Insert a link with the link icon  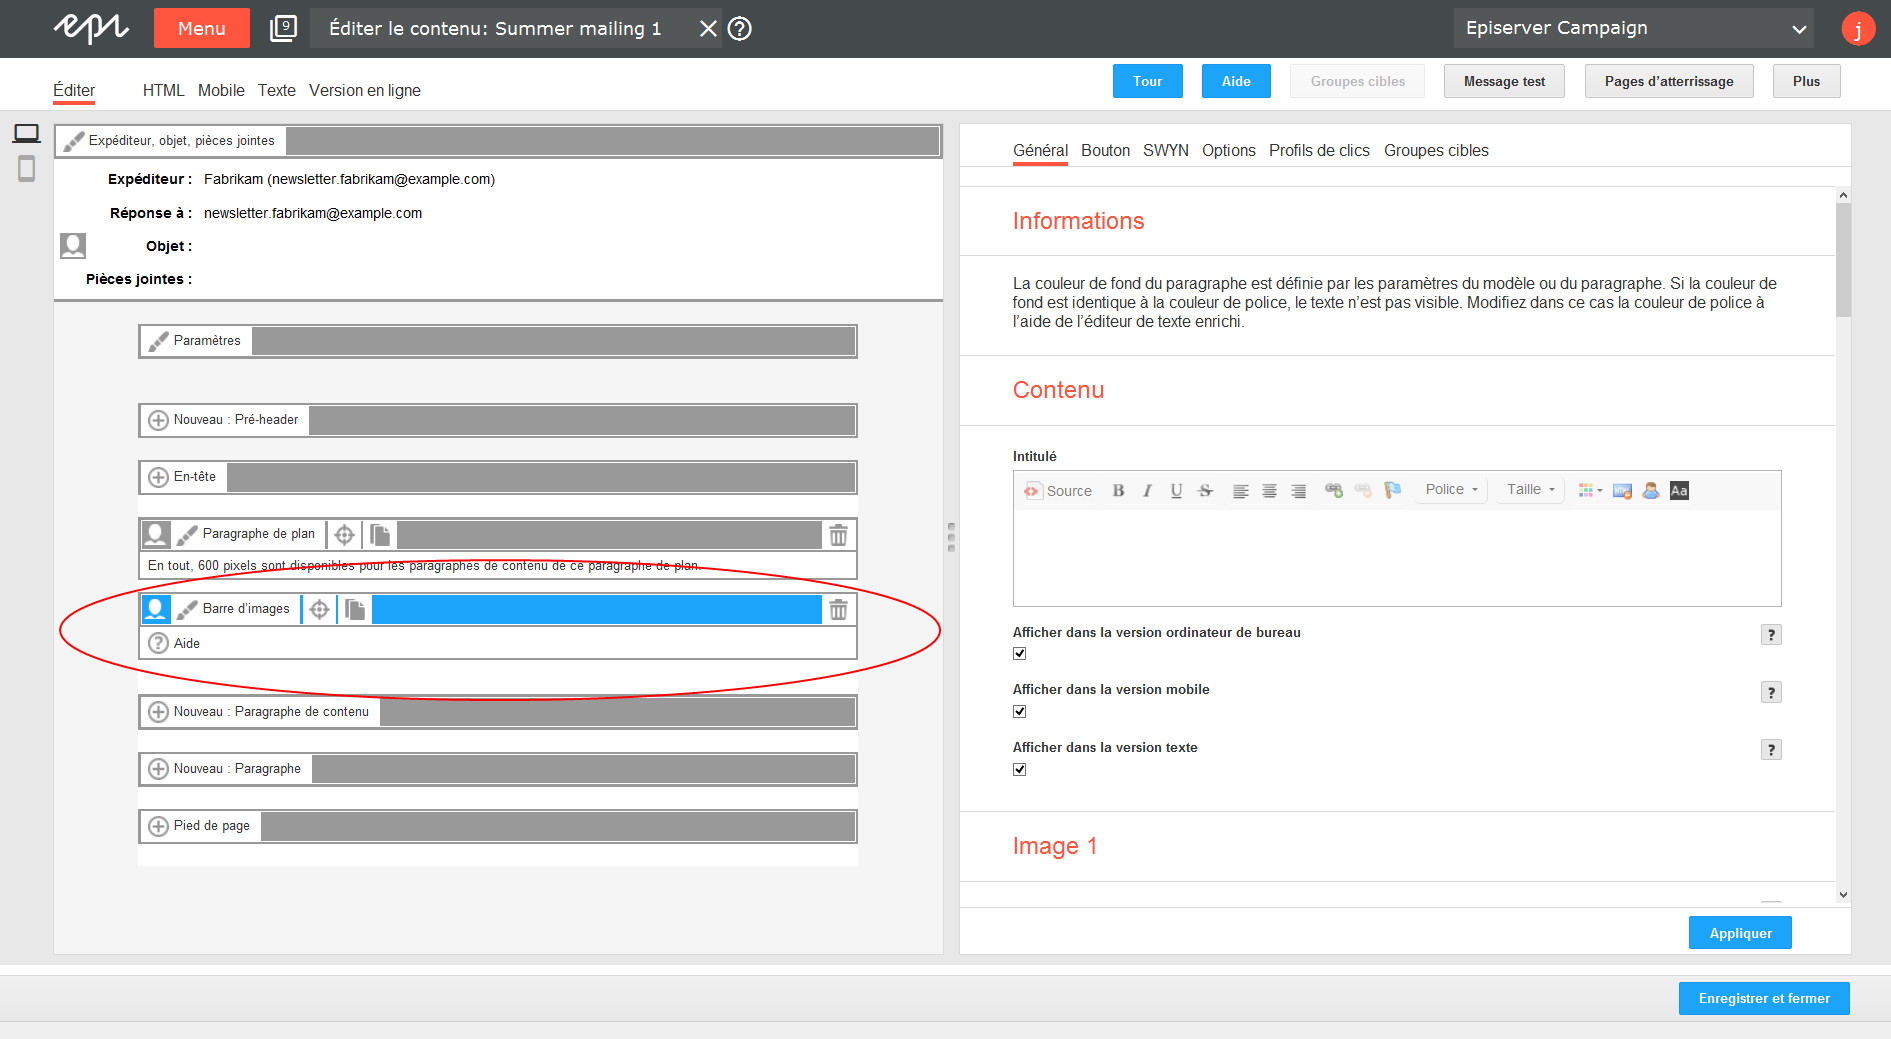pos(1334,491)
